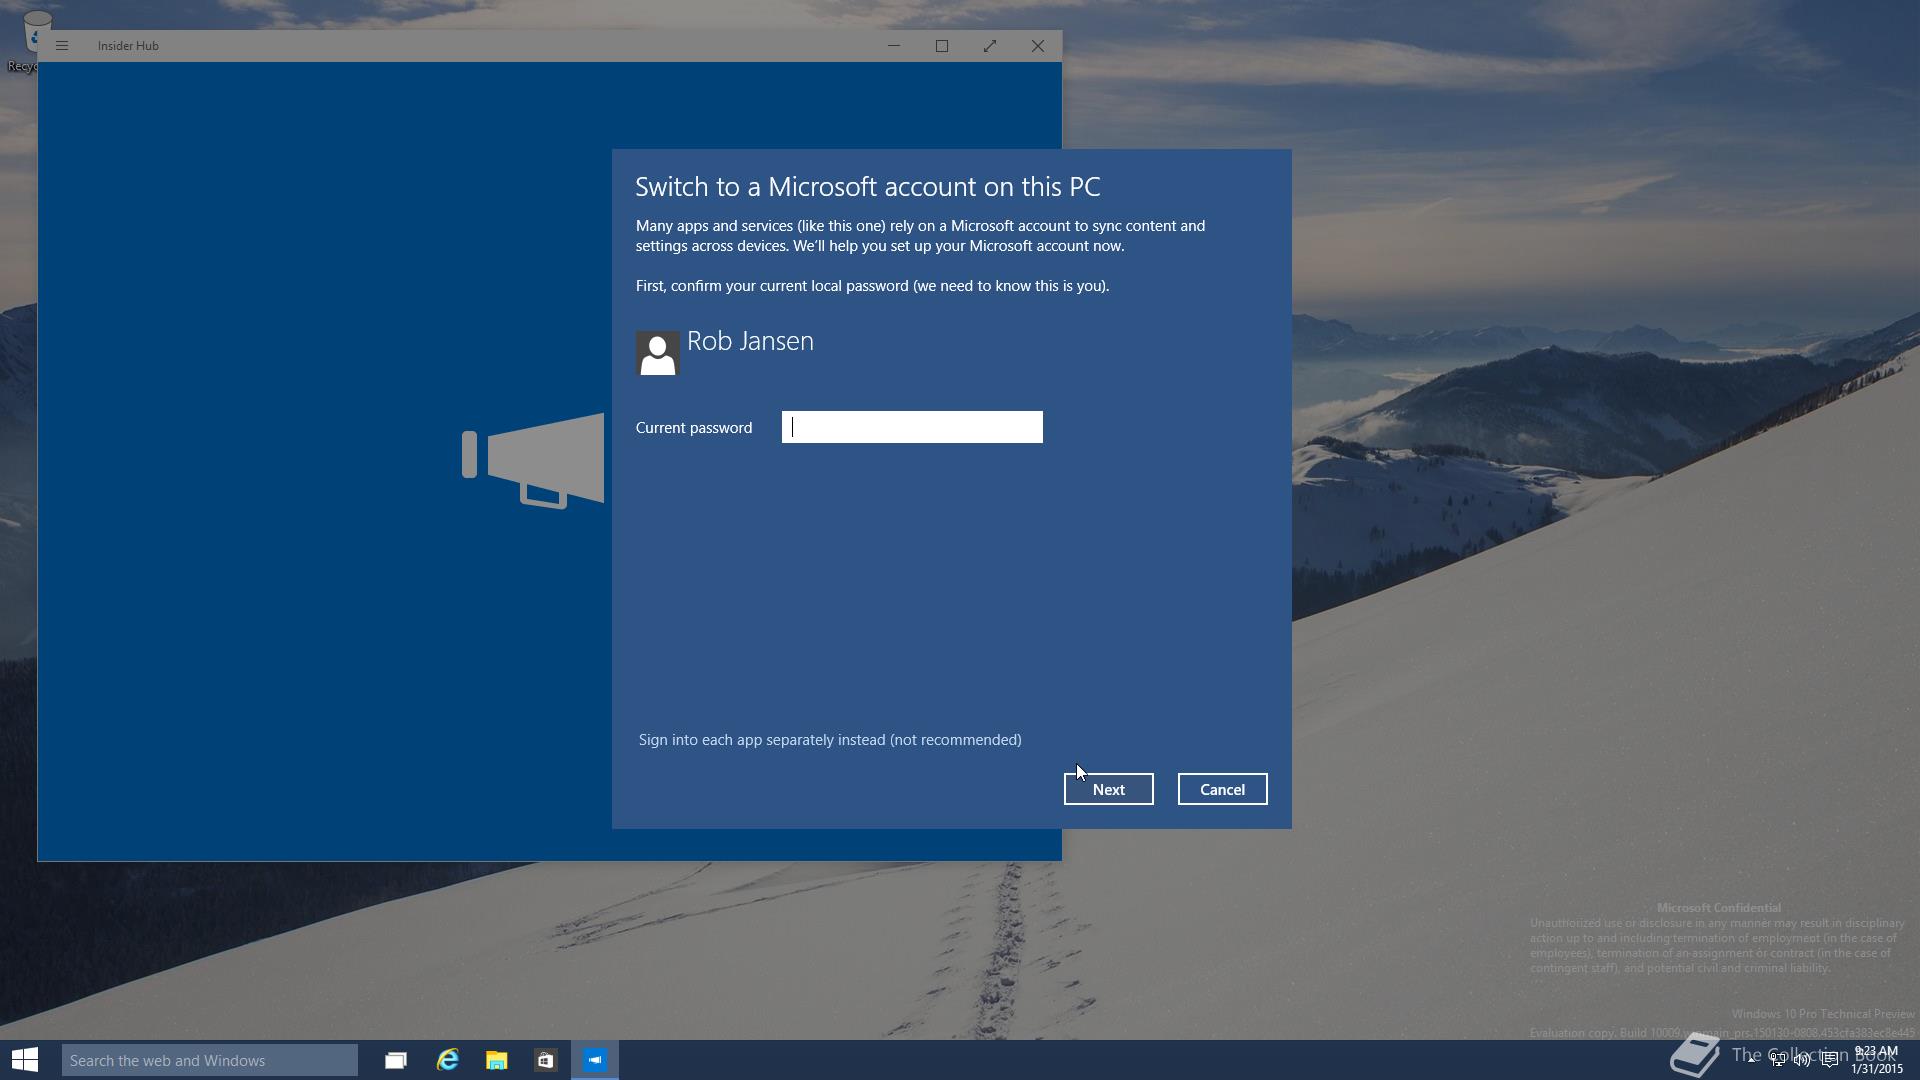This screenshot has width=1920, height=1080.
Task: Open Task View from the taskbar
Action: [396, 1060]
